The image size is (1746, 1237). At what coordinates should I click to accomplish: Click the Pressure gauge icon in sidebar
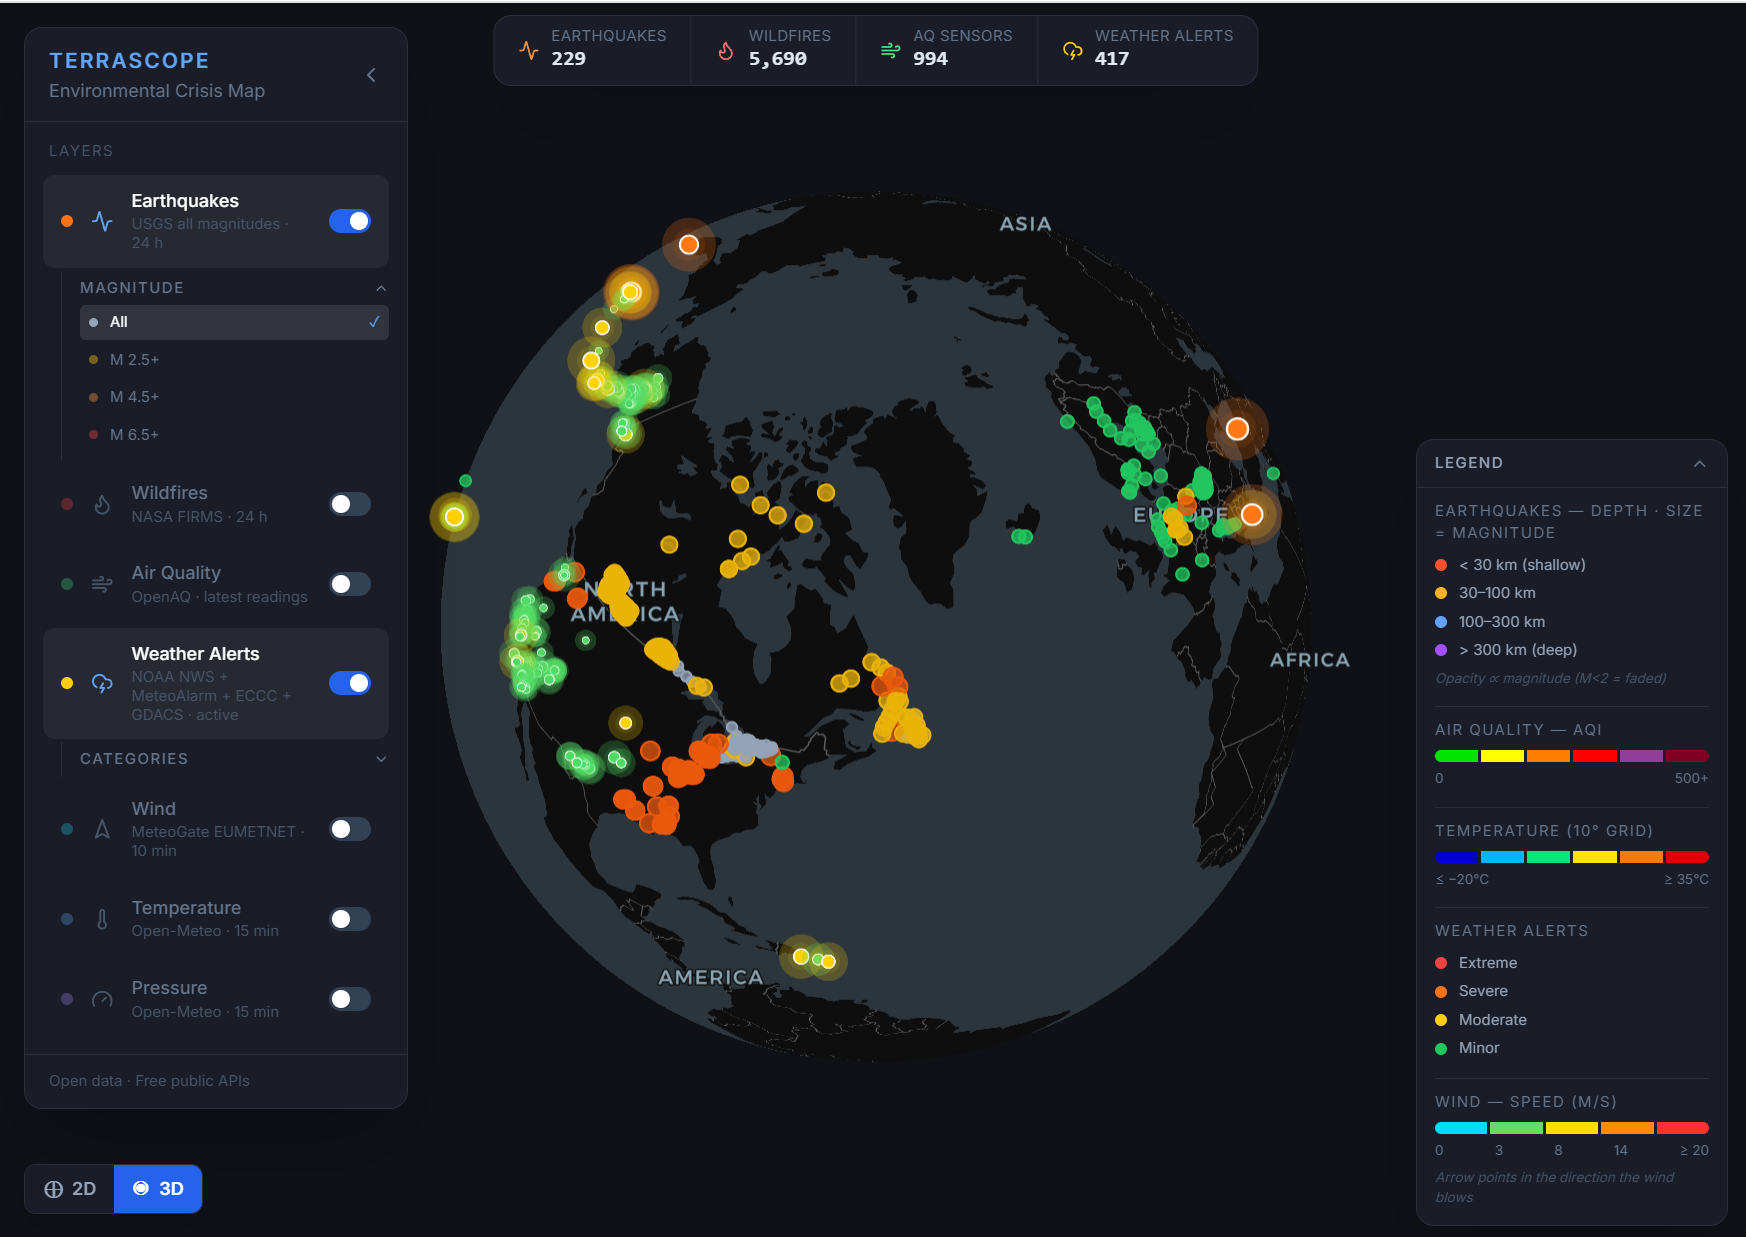pyautogui.click(x=102, y=999)
